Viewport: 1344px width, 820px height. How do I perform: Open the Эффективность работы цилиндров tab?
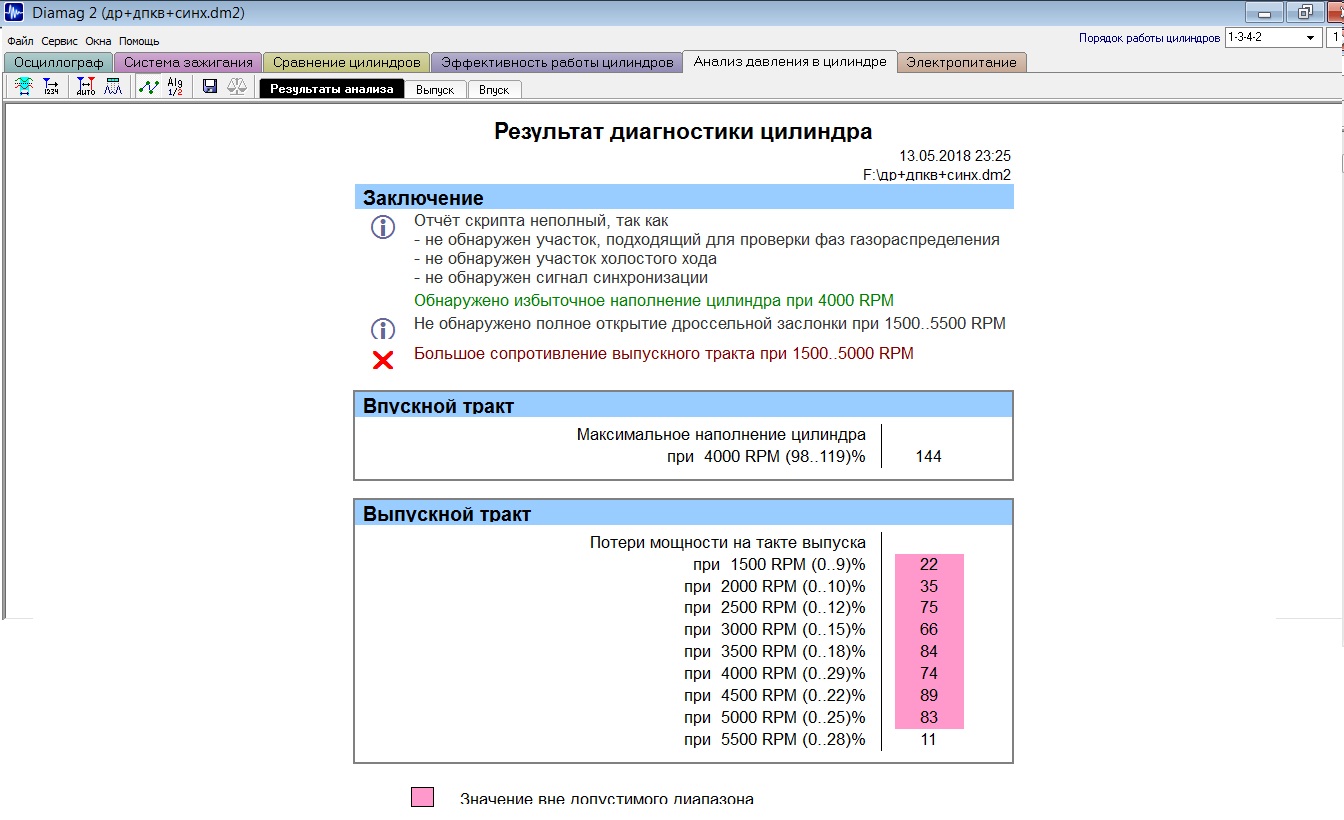[x=557, y=62]
